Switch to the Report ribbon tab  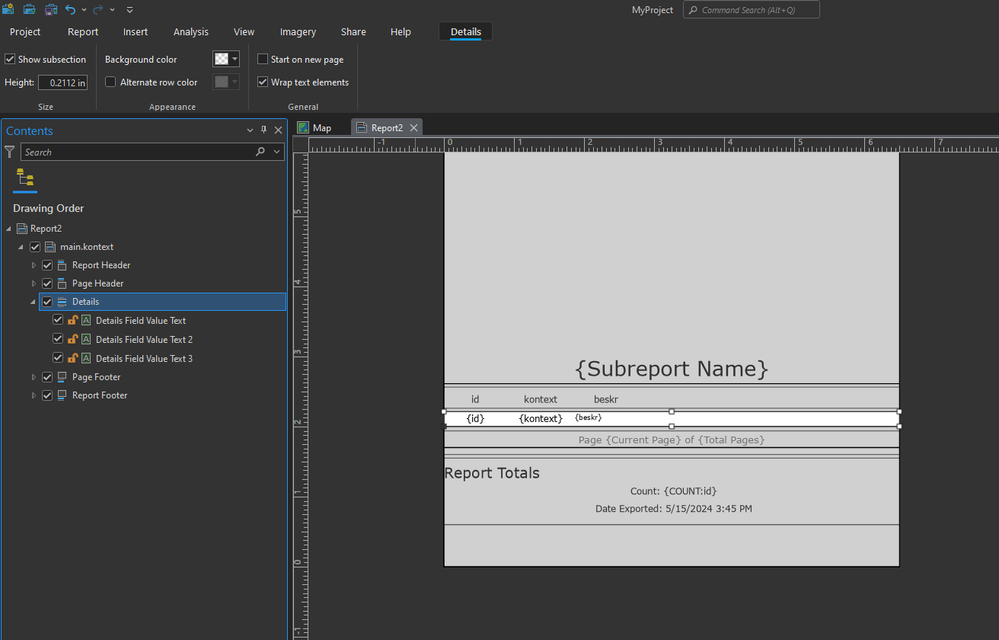tap(83, 32)
